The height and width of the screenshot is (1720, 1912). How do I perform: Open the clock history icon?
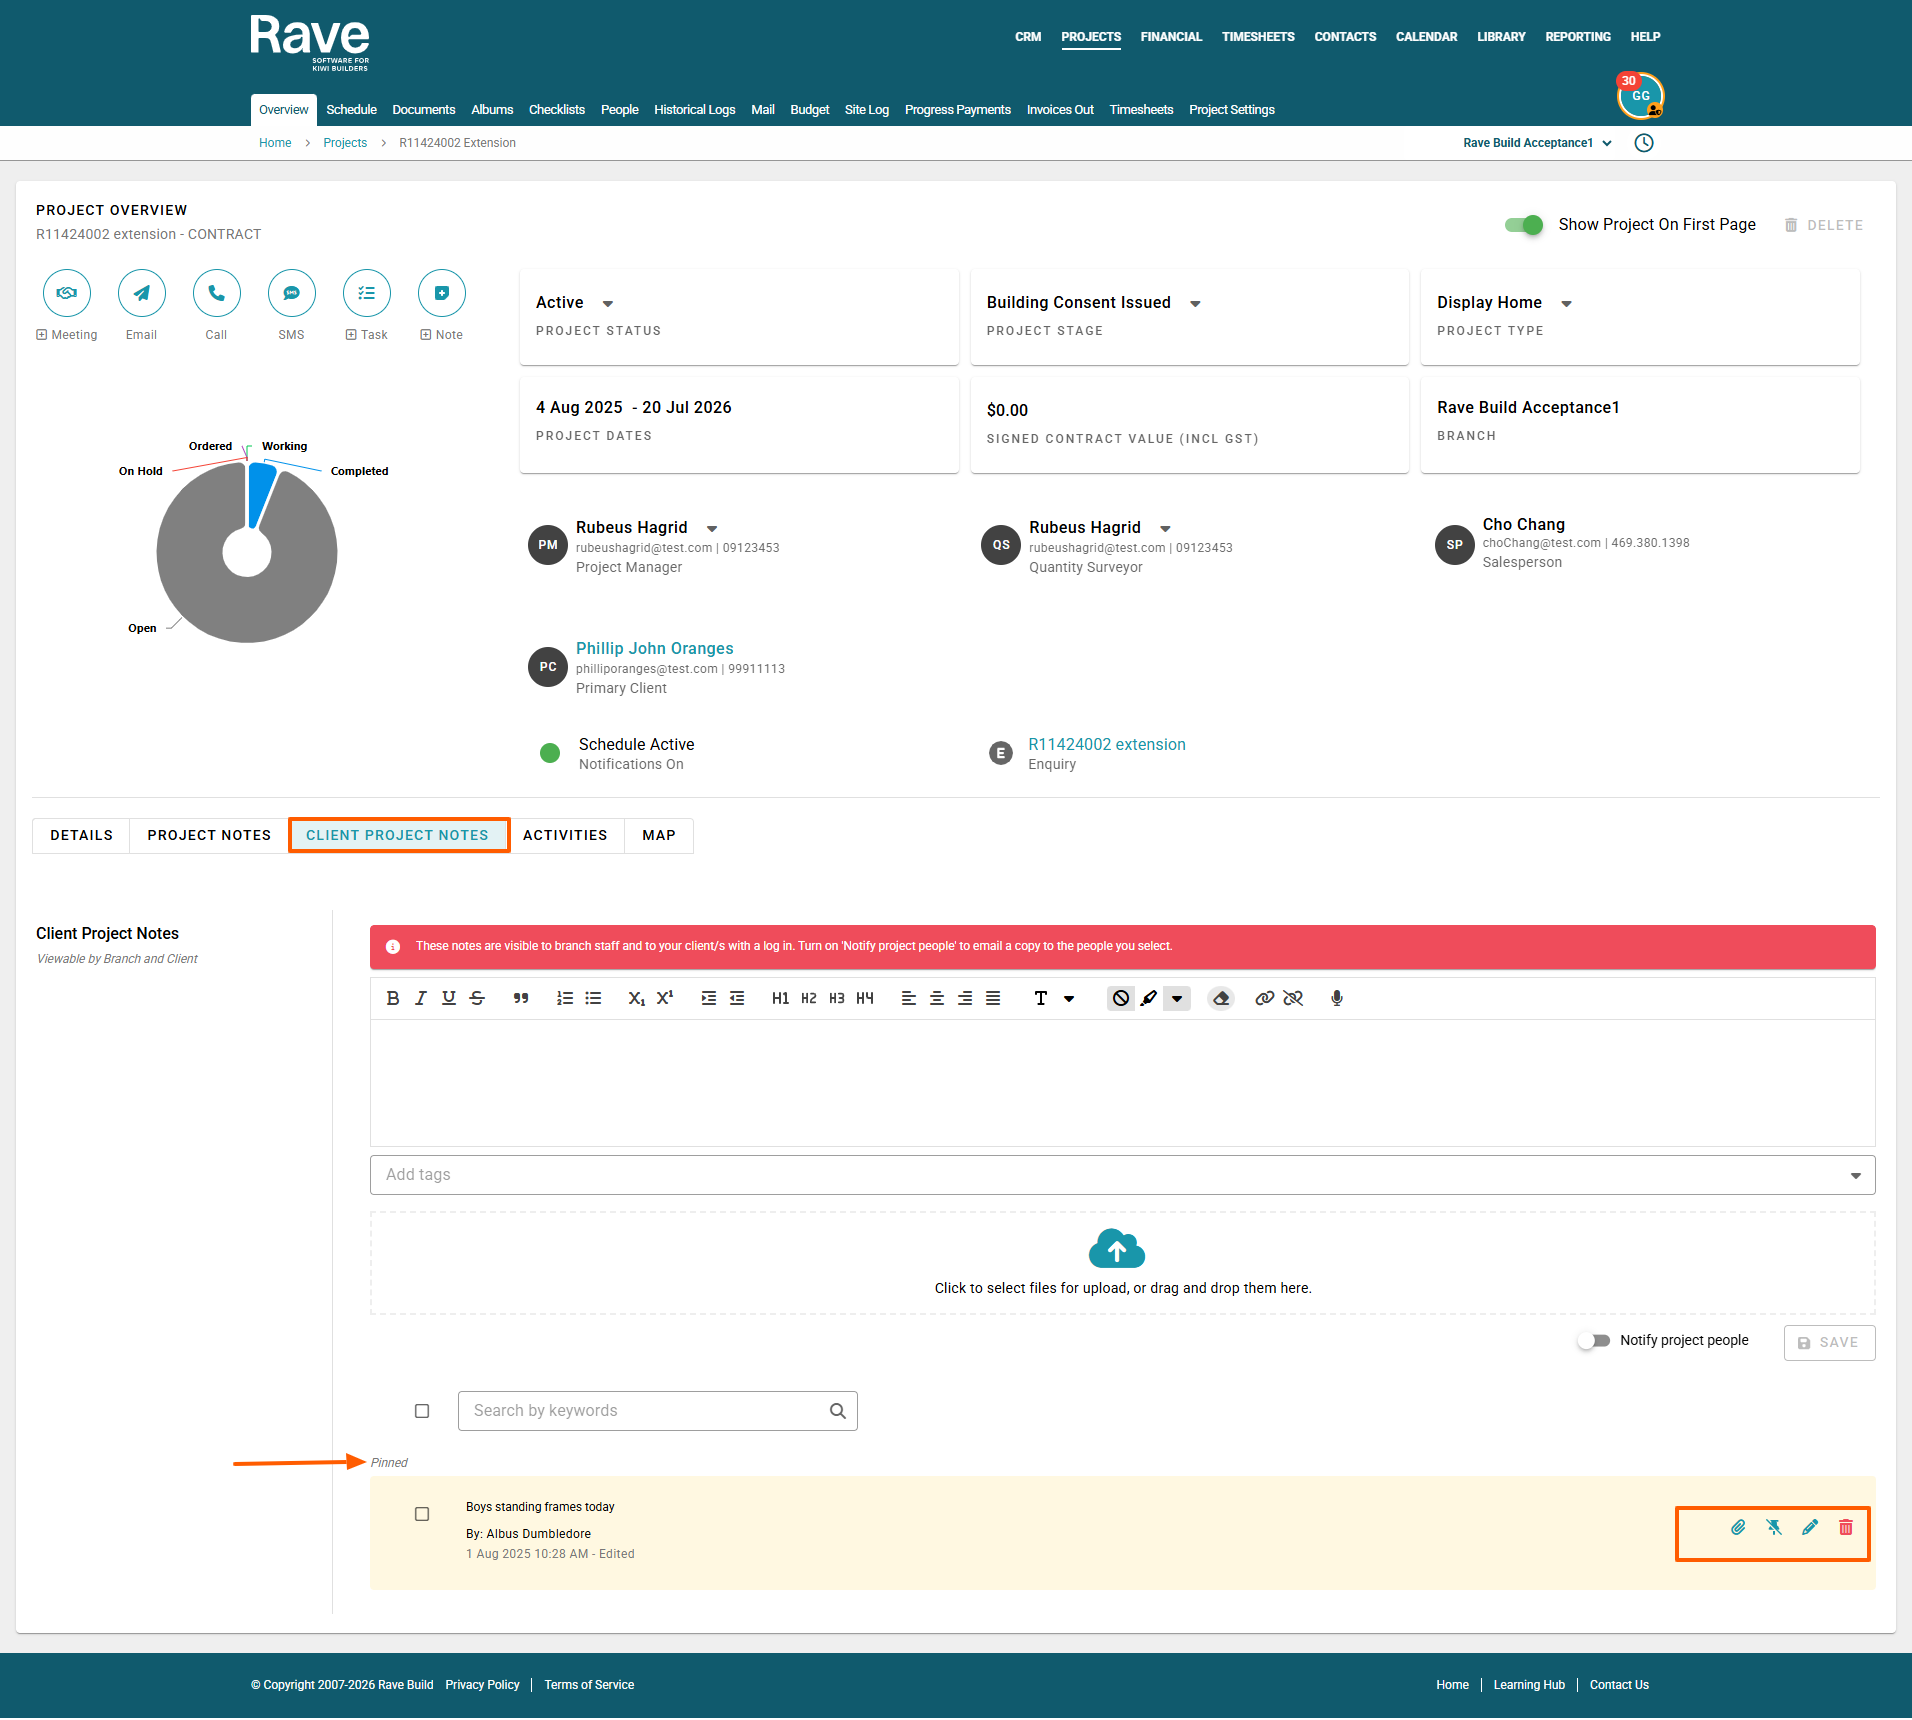pos(1644,143)
